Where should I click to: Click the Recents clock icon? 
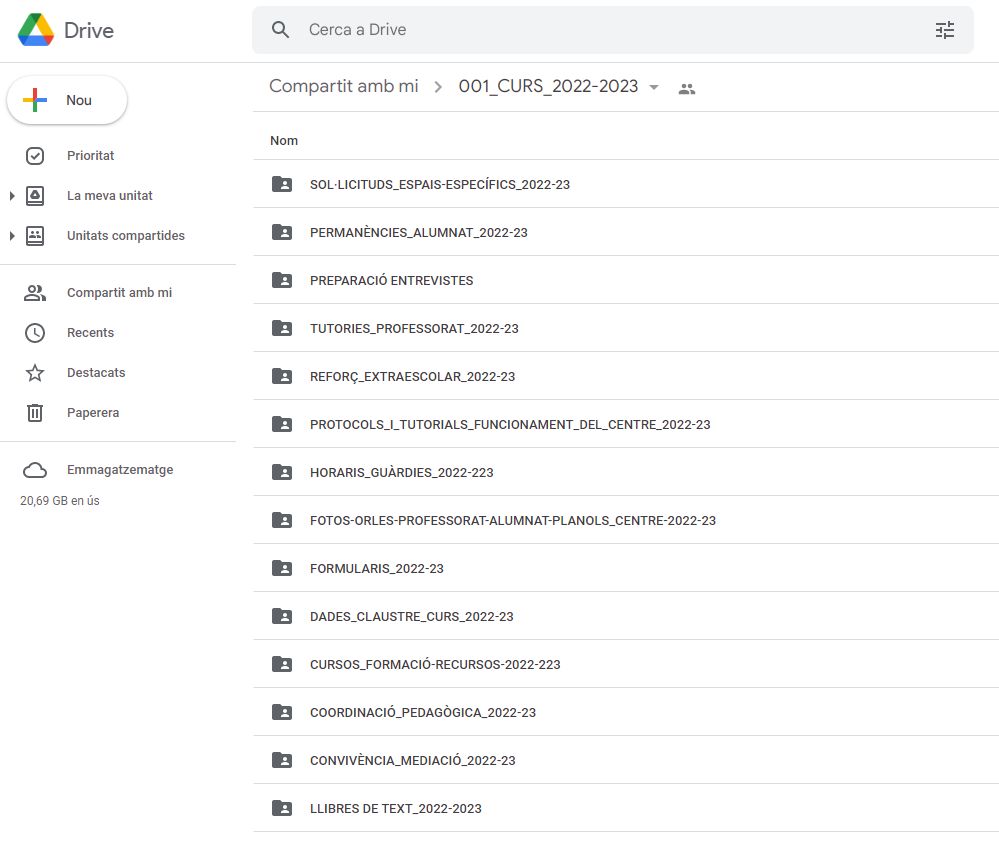pos(35,333)
